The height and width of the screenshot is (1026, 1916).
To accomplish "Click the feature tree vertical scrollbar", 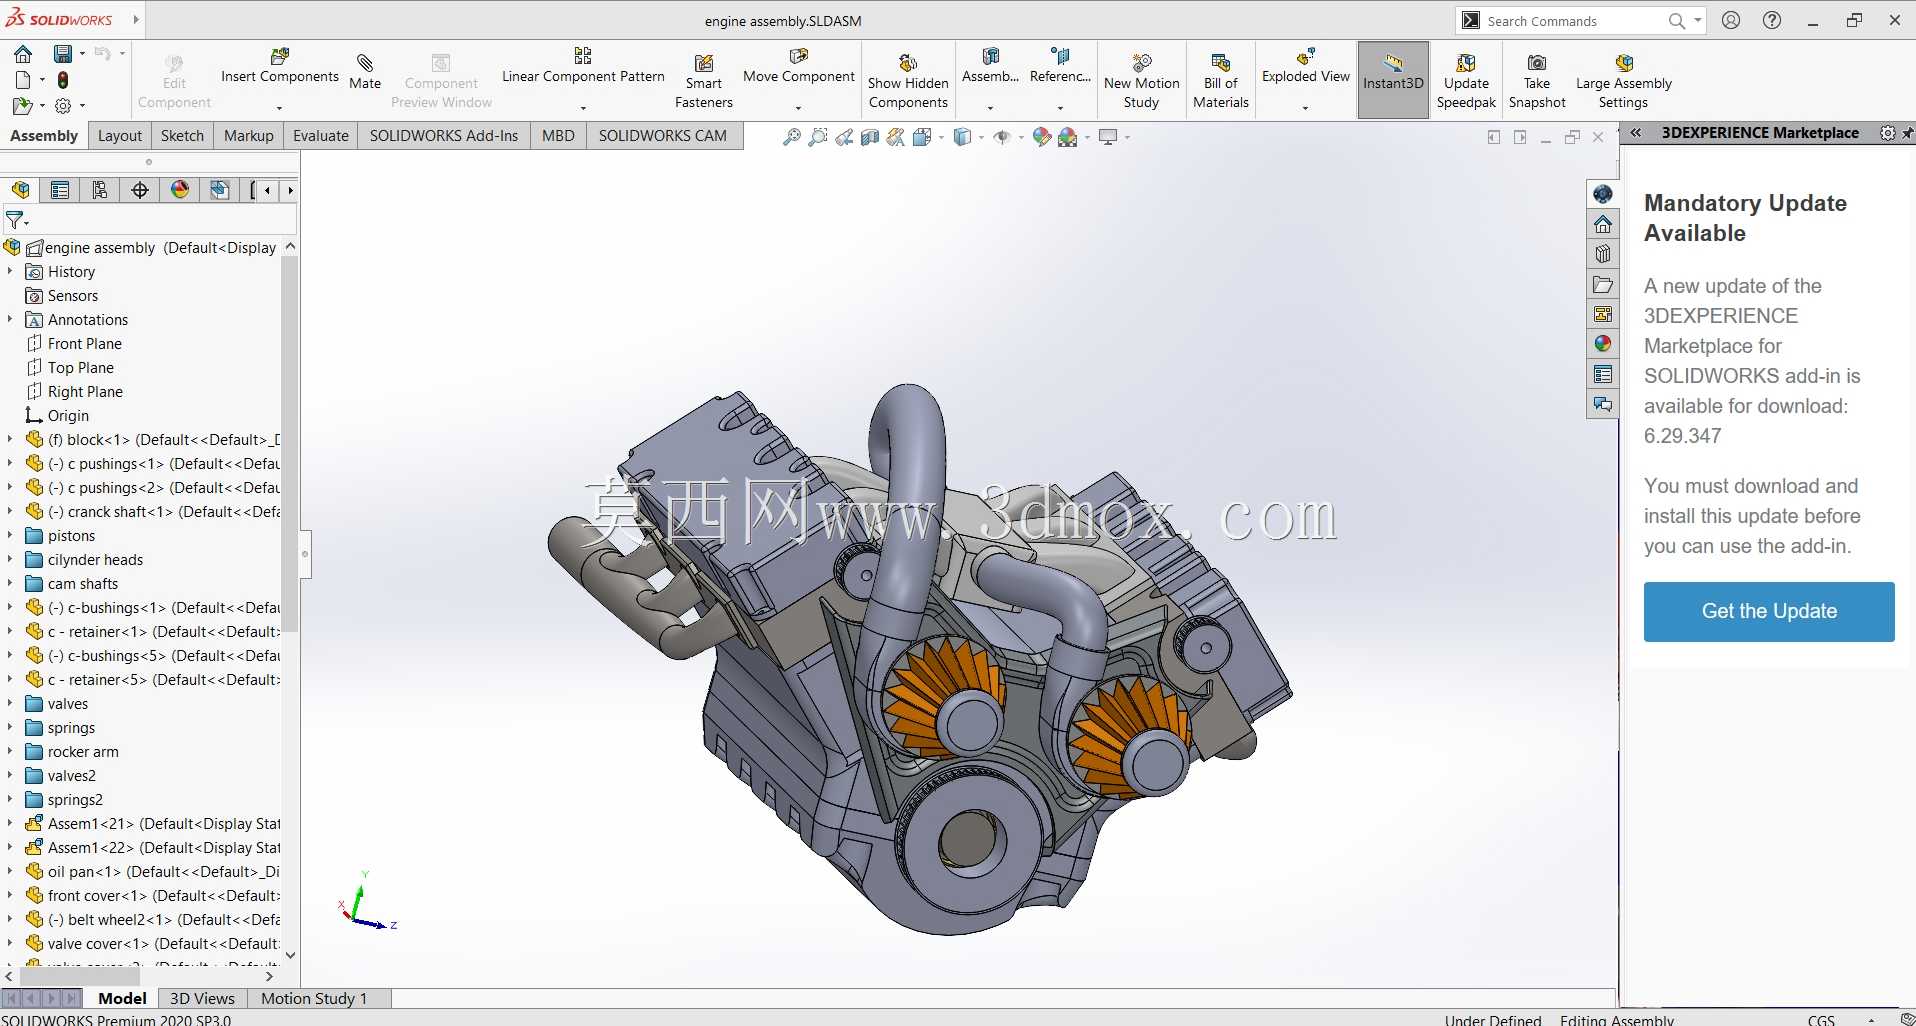I will (x=290, y=445).
